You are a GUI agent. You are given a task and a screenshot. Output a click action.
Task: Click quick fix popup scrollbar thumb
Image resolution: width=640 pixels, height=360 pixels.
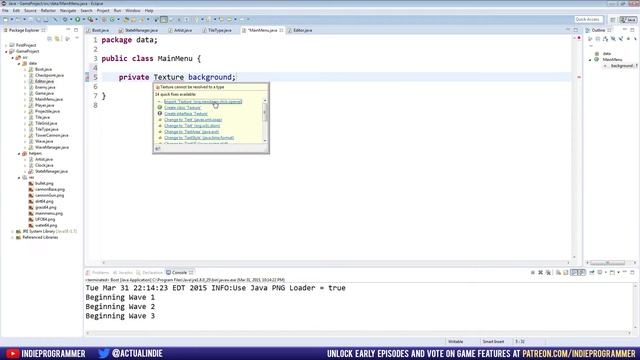coord(265,111)
